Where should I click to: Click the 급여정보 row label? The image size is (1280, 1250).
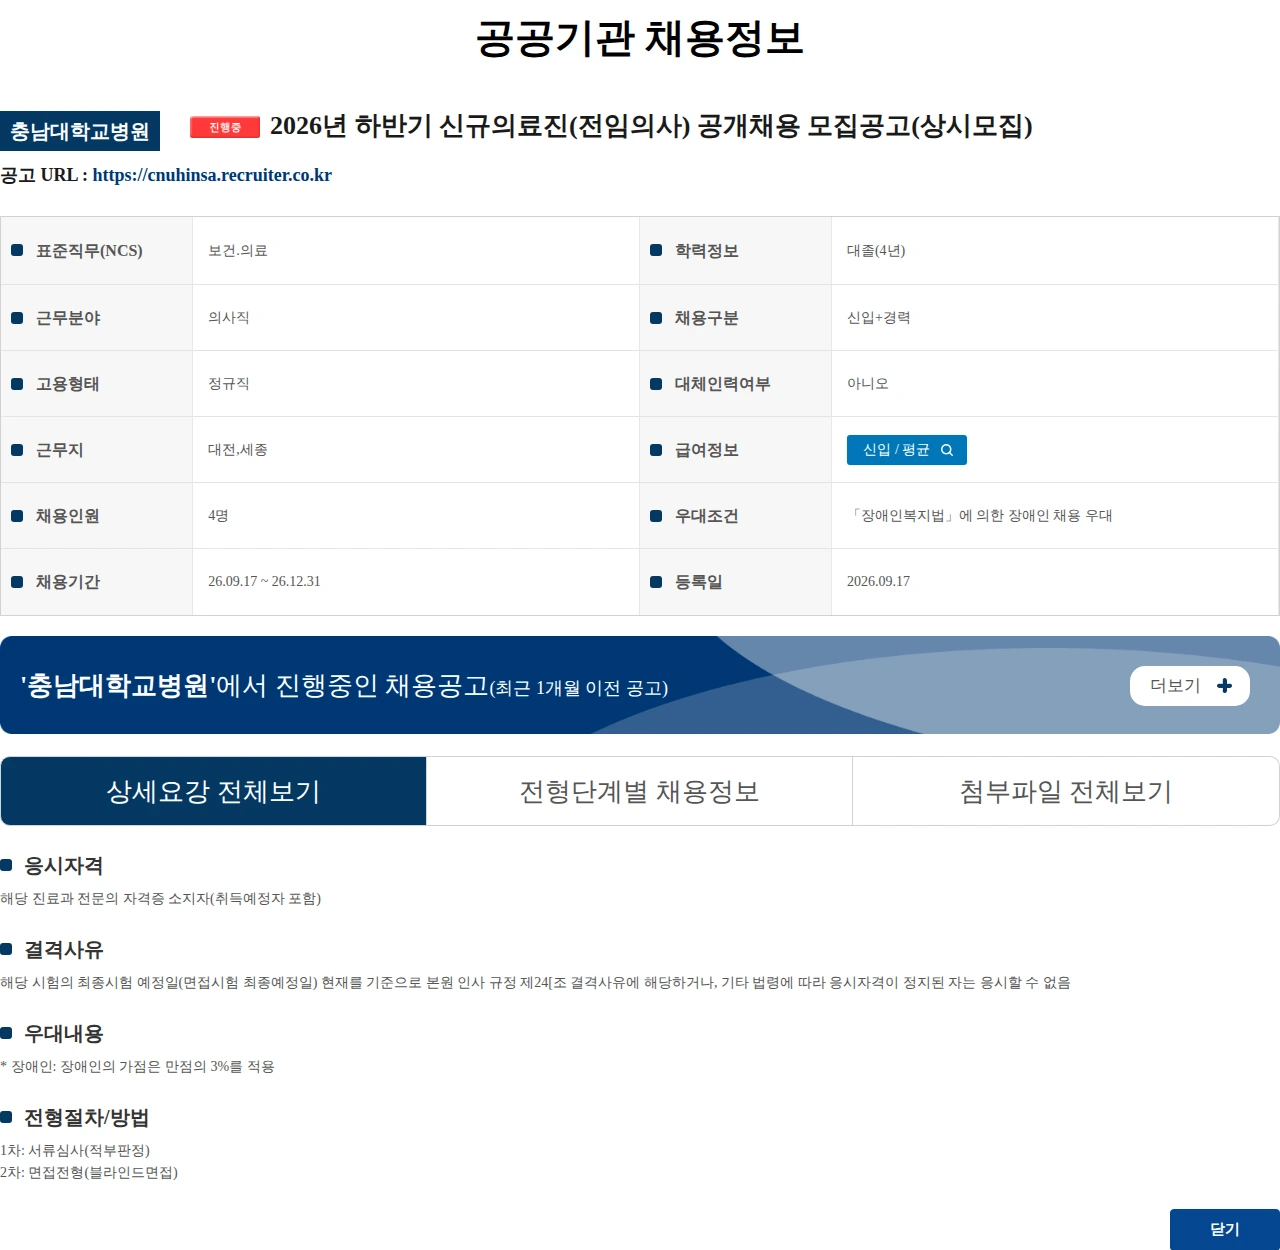click(x=707, y=450)
